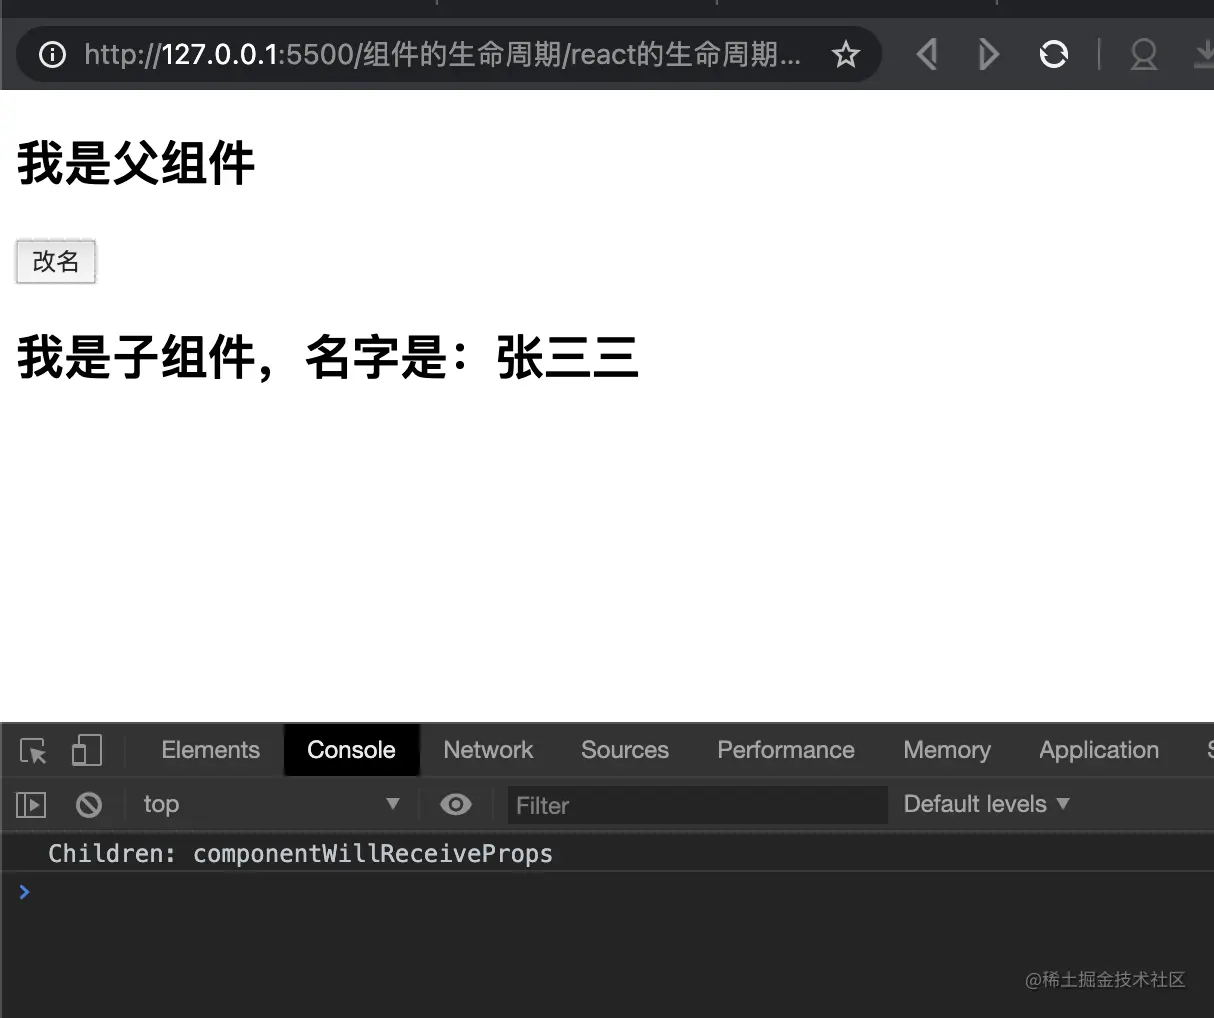Expand the Default levels dropdown
Image resolution: width=1214 pixels, height=1018 pixels.
tap(986, 804)
